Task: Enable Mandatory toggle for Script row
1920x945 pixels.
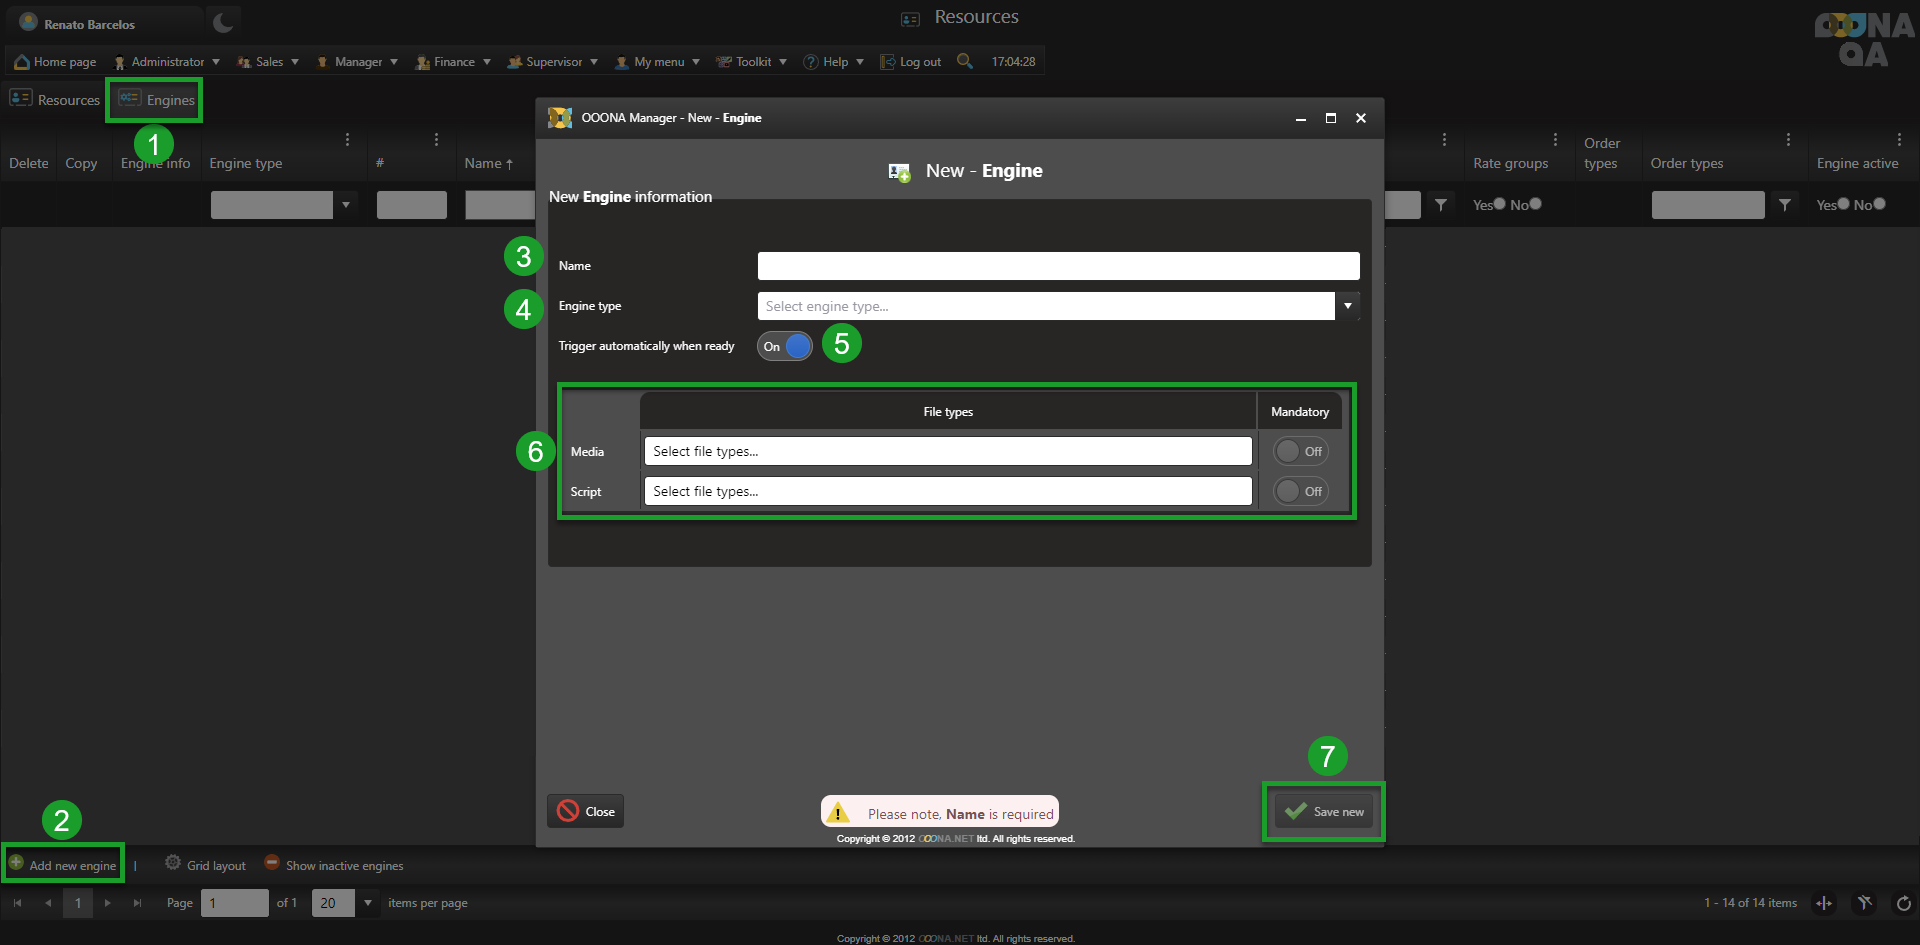Action: (x=1300, y=491)
